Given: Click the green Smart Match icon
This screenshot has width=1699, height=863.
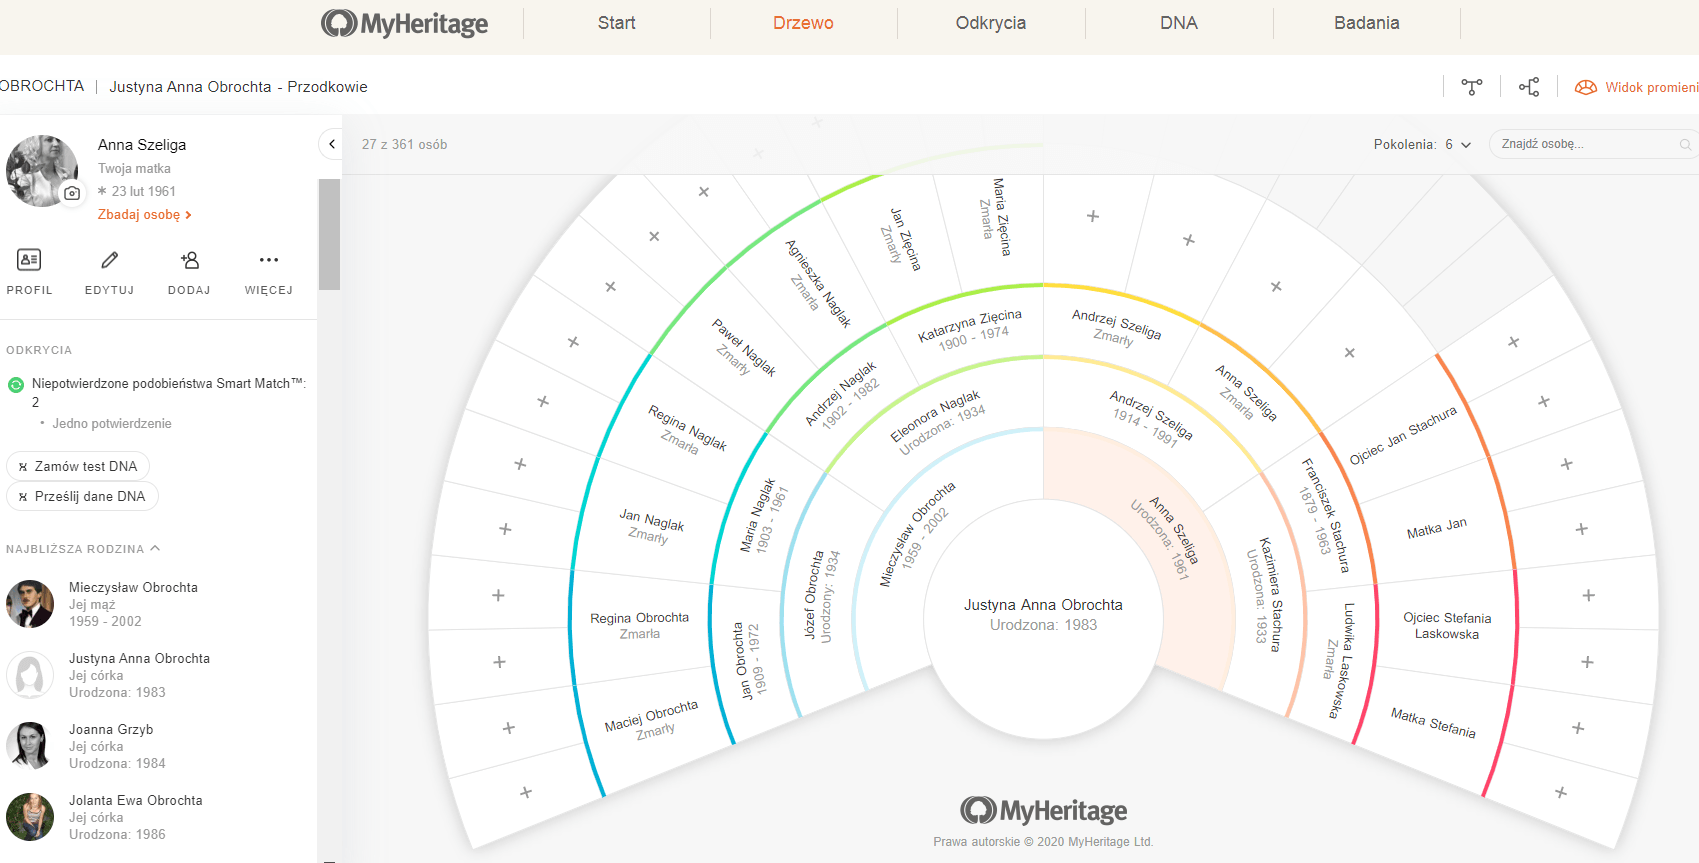Looking at the screenshot, I should coord(16,385).
